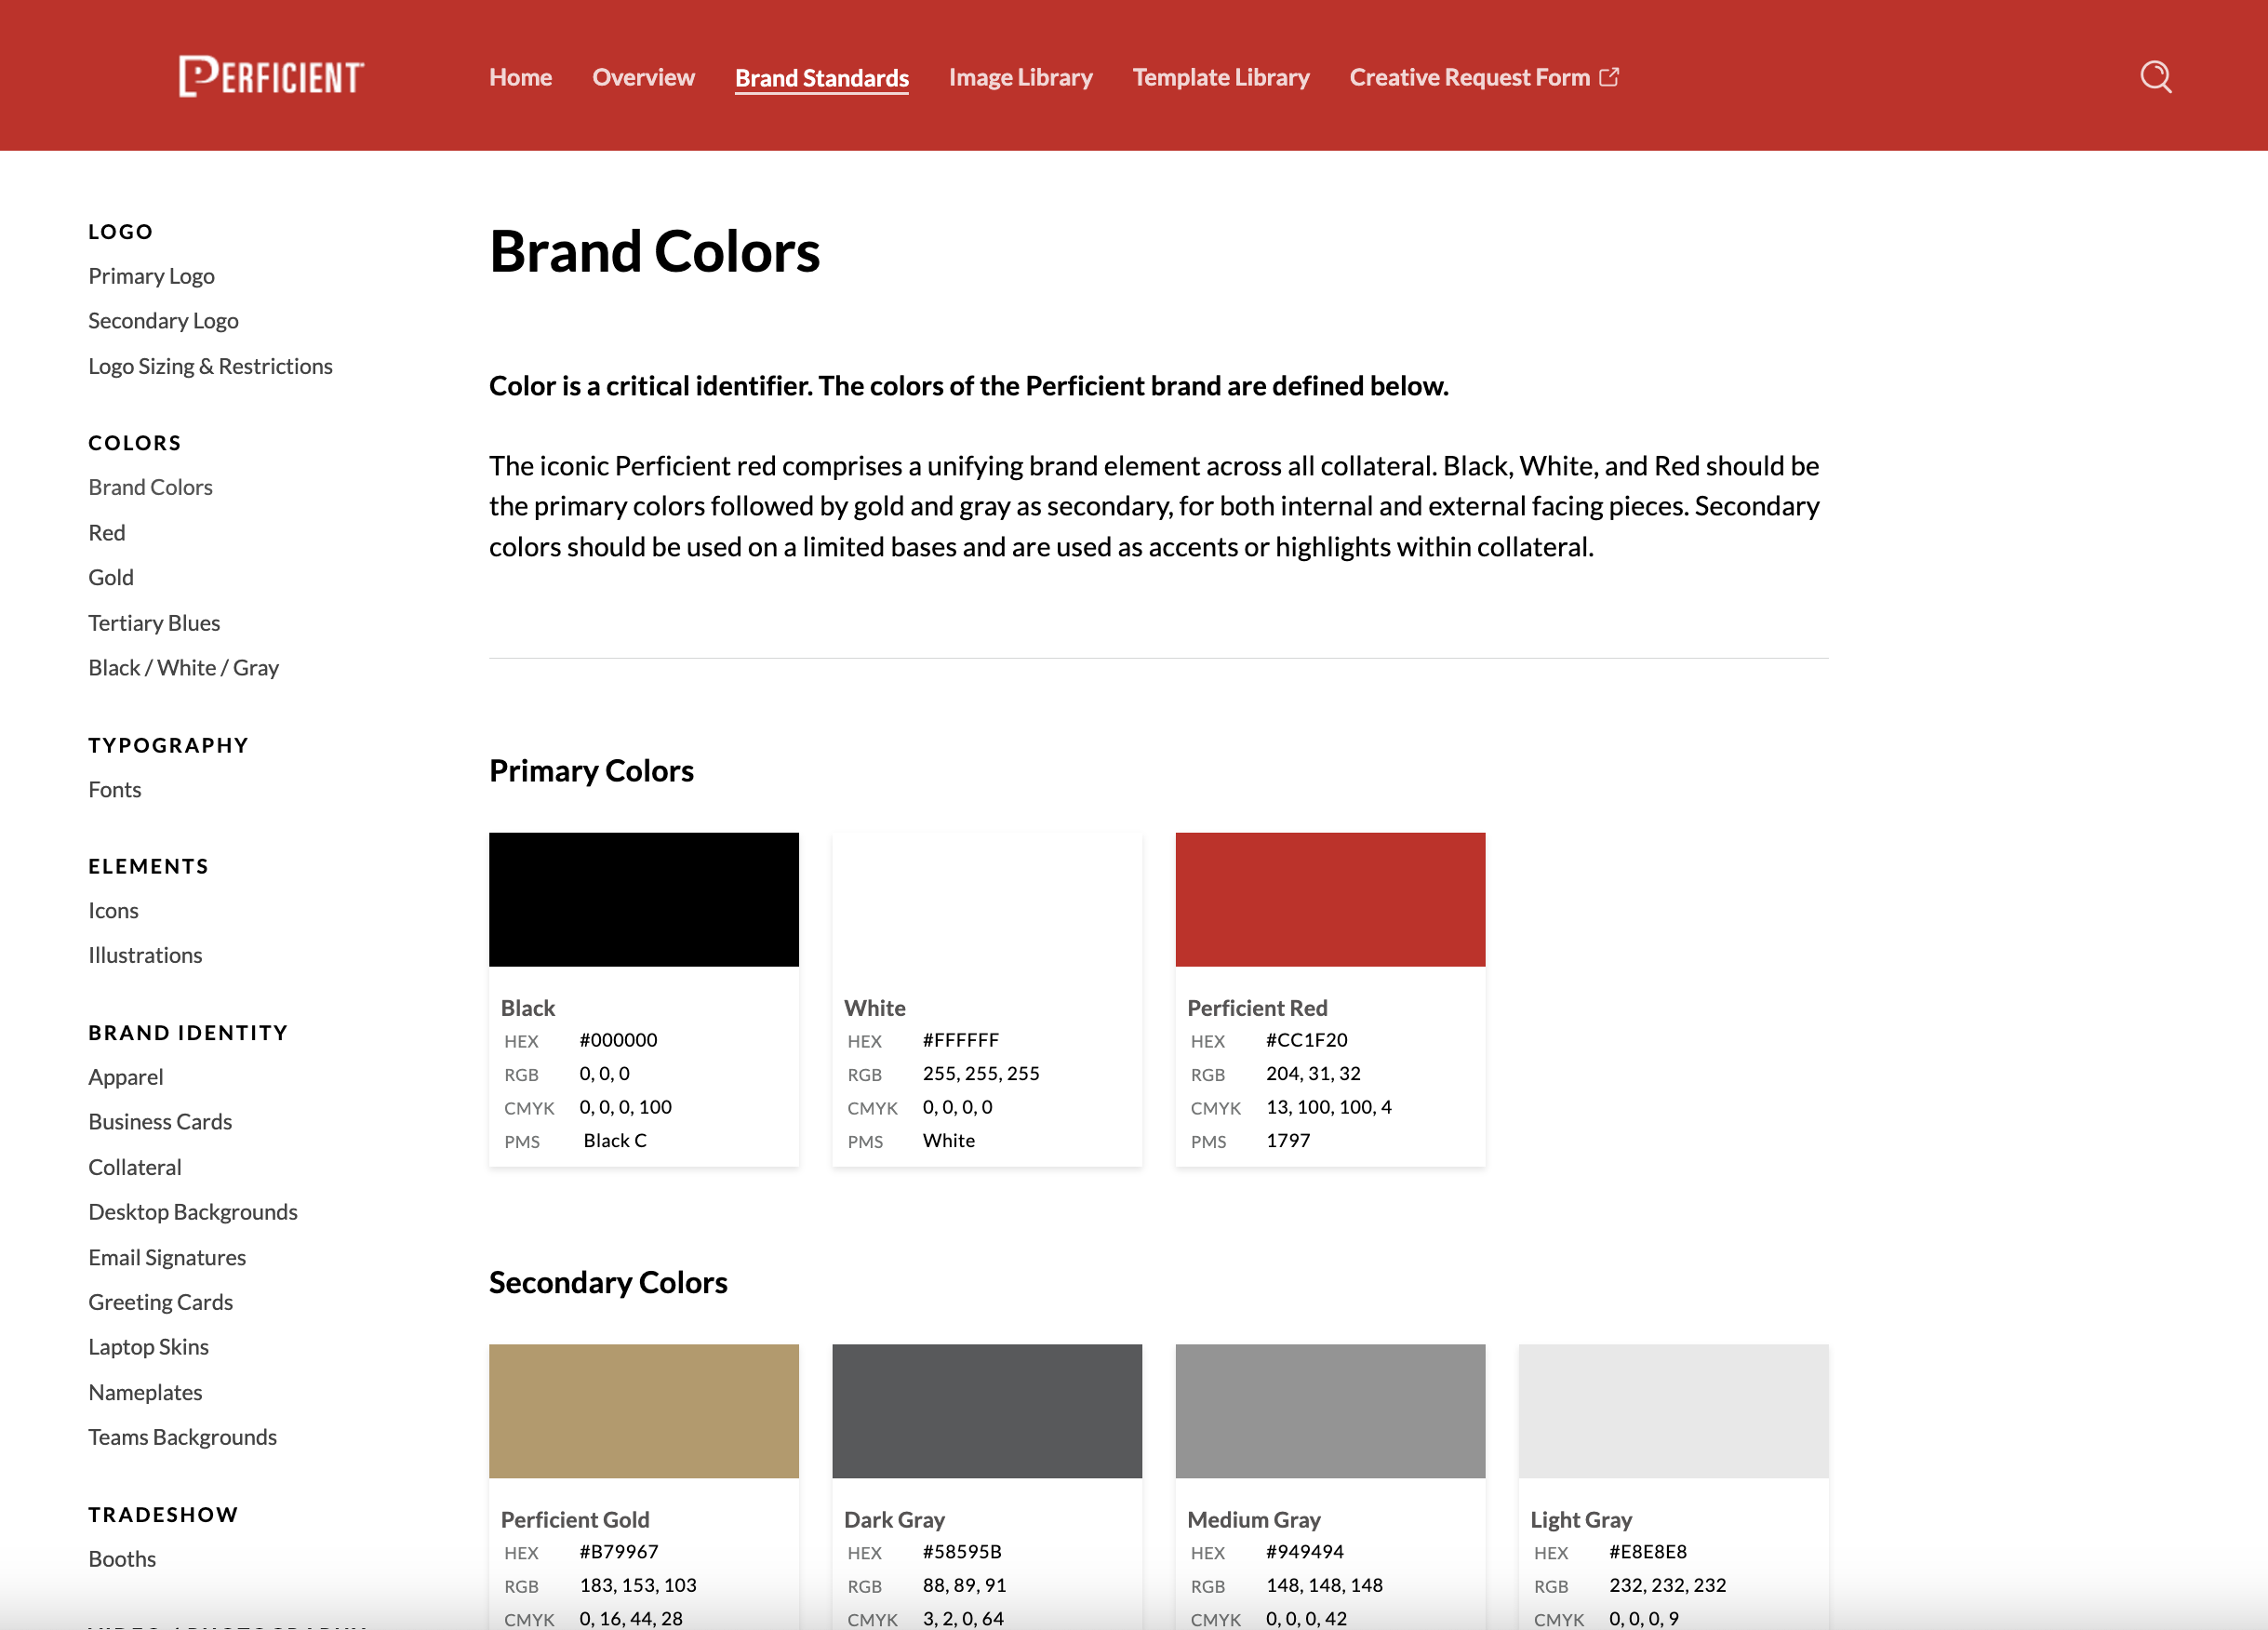
Task: Click the Fonts item under Typography
Action: [x=114, y=789]
